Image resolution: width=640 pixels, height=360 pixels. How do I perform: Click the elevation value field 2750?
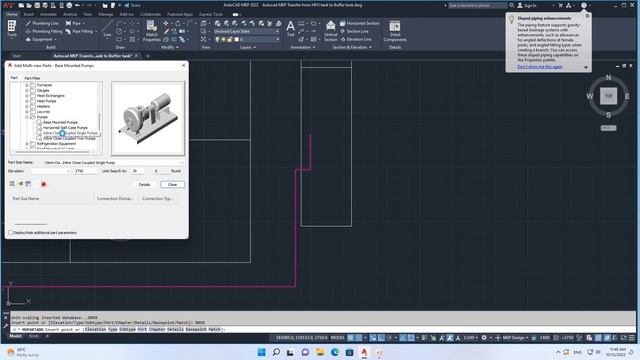point(85,171)
